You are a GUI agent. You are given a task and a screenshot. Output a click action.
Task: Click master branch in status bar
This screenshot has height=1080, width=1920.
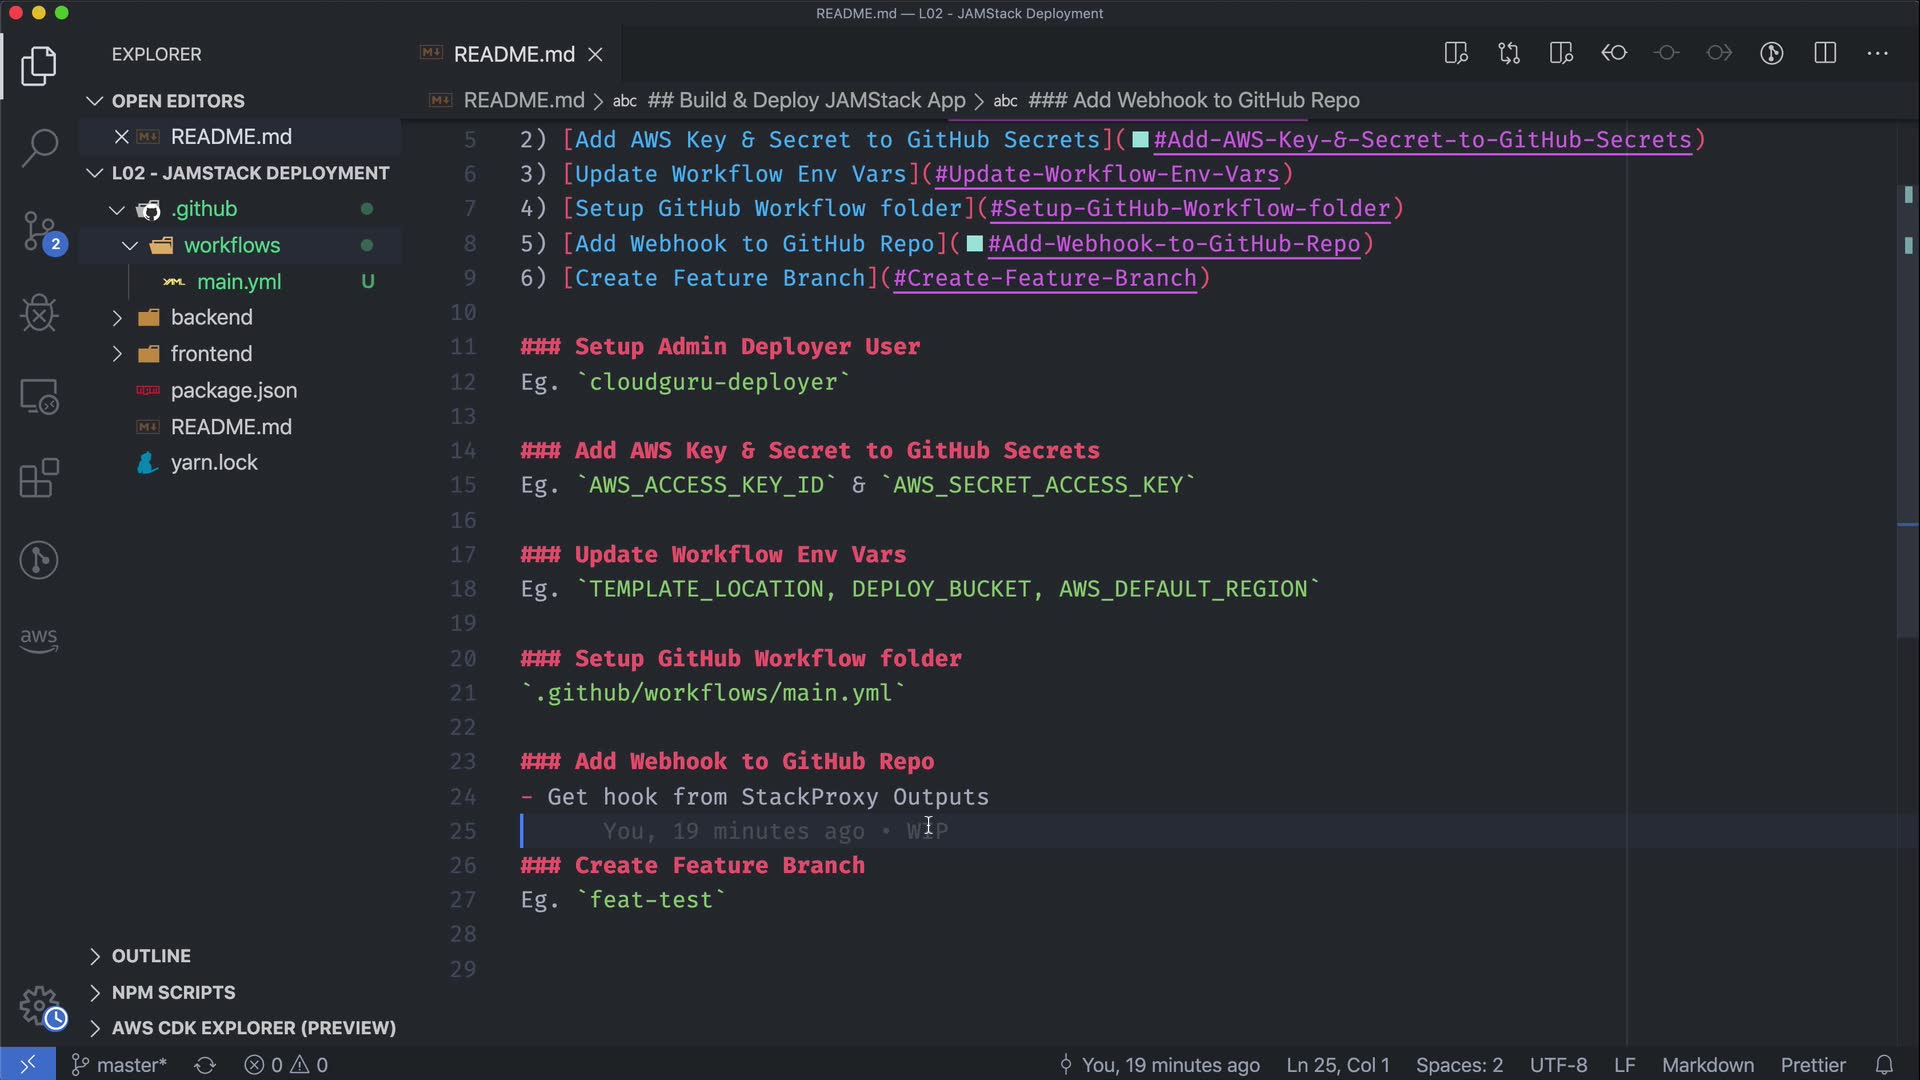coord(120,1065)
